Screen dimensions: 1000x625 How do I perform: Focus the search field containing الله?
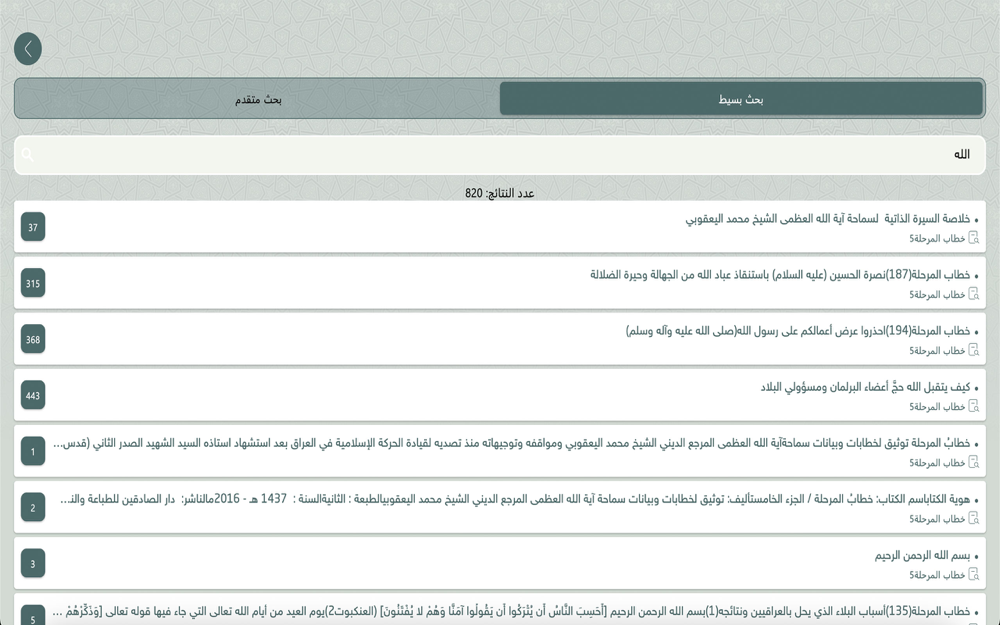(x=500, y=155)
